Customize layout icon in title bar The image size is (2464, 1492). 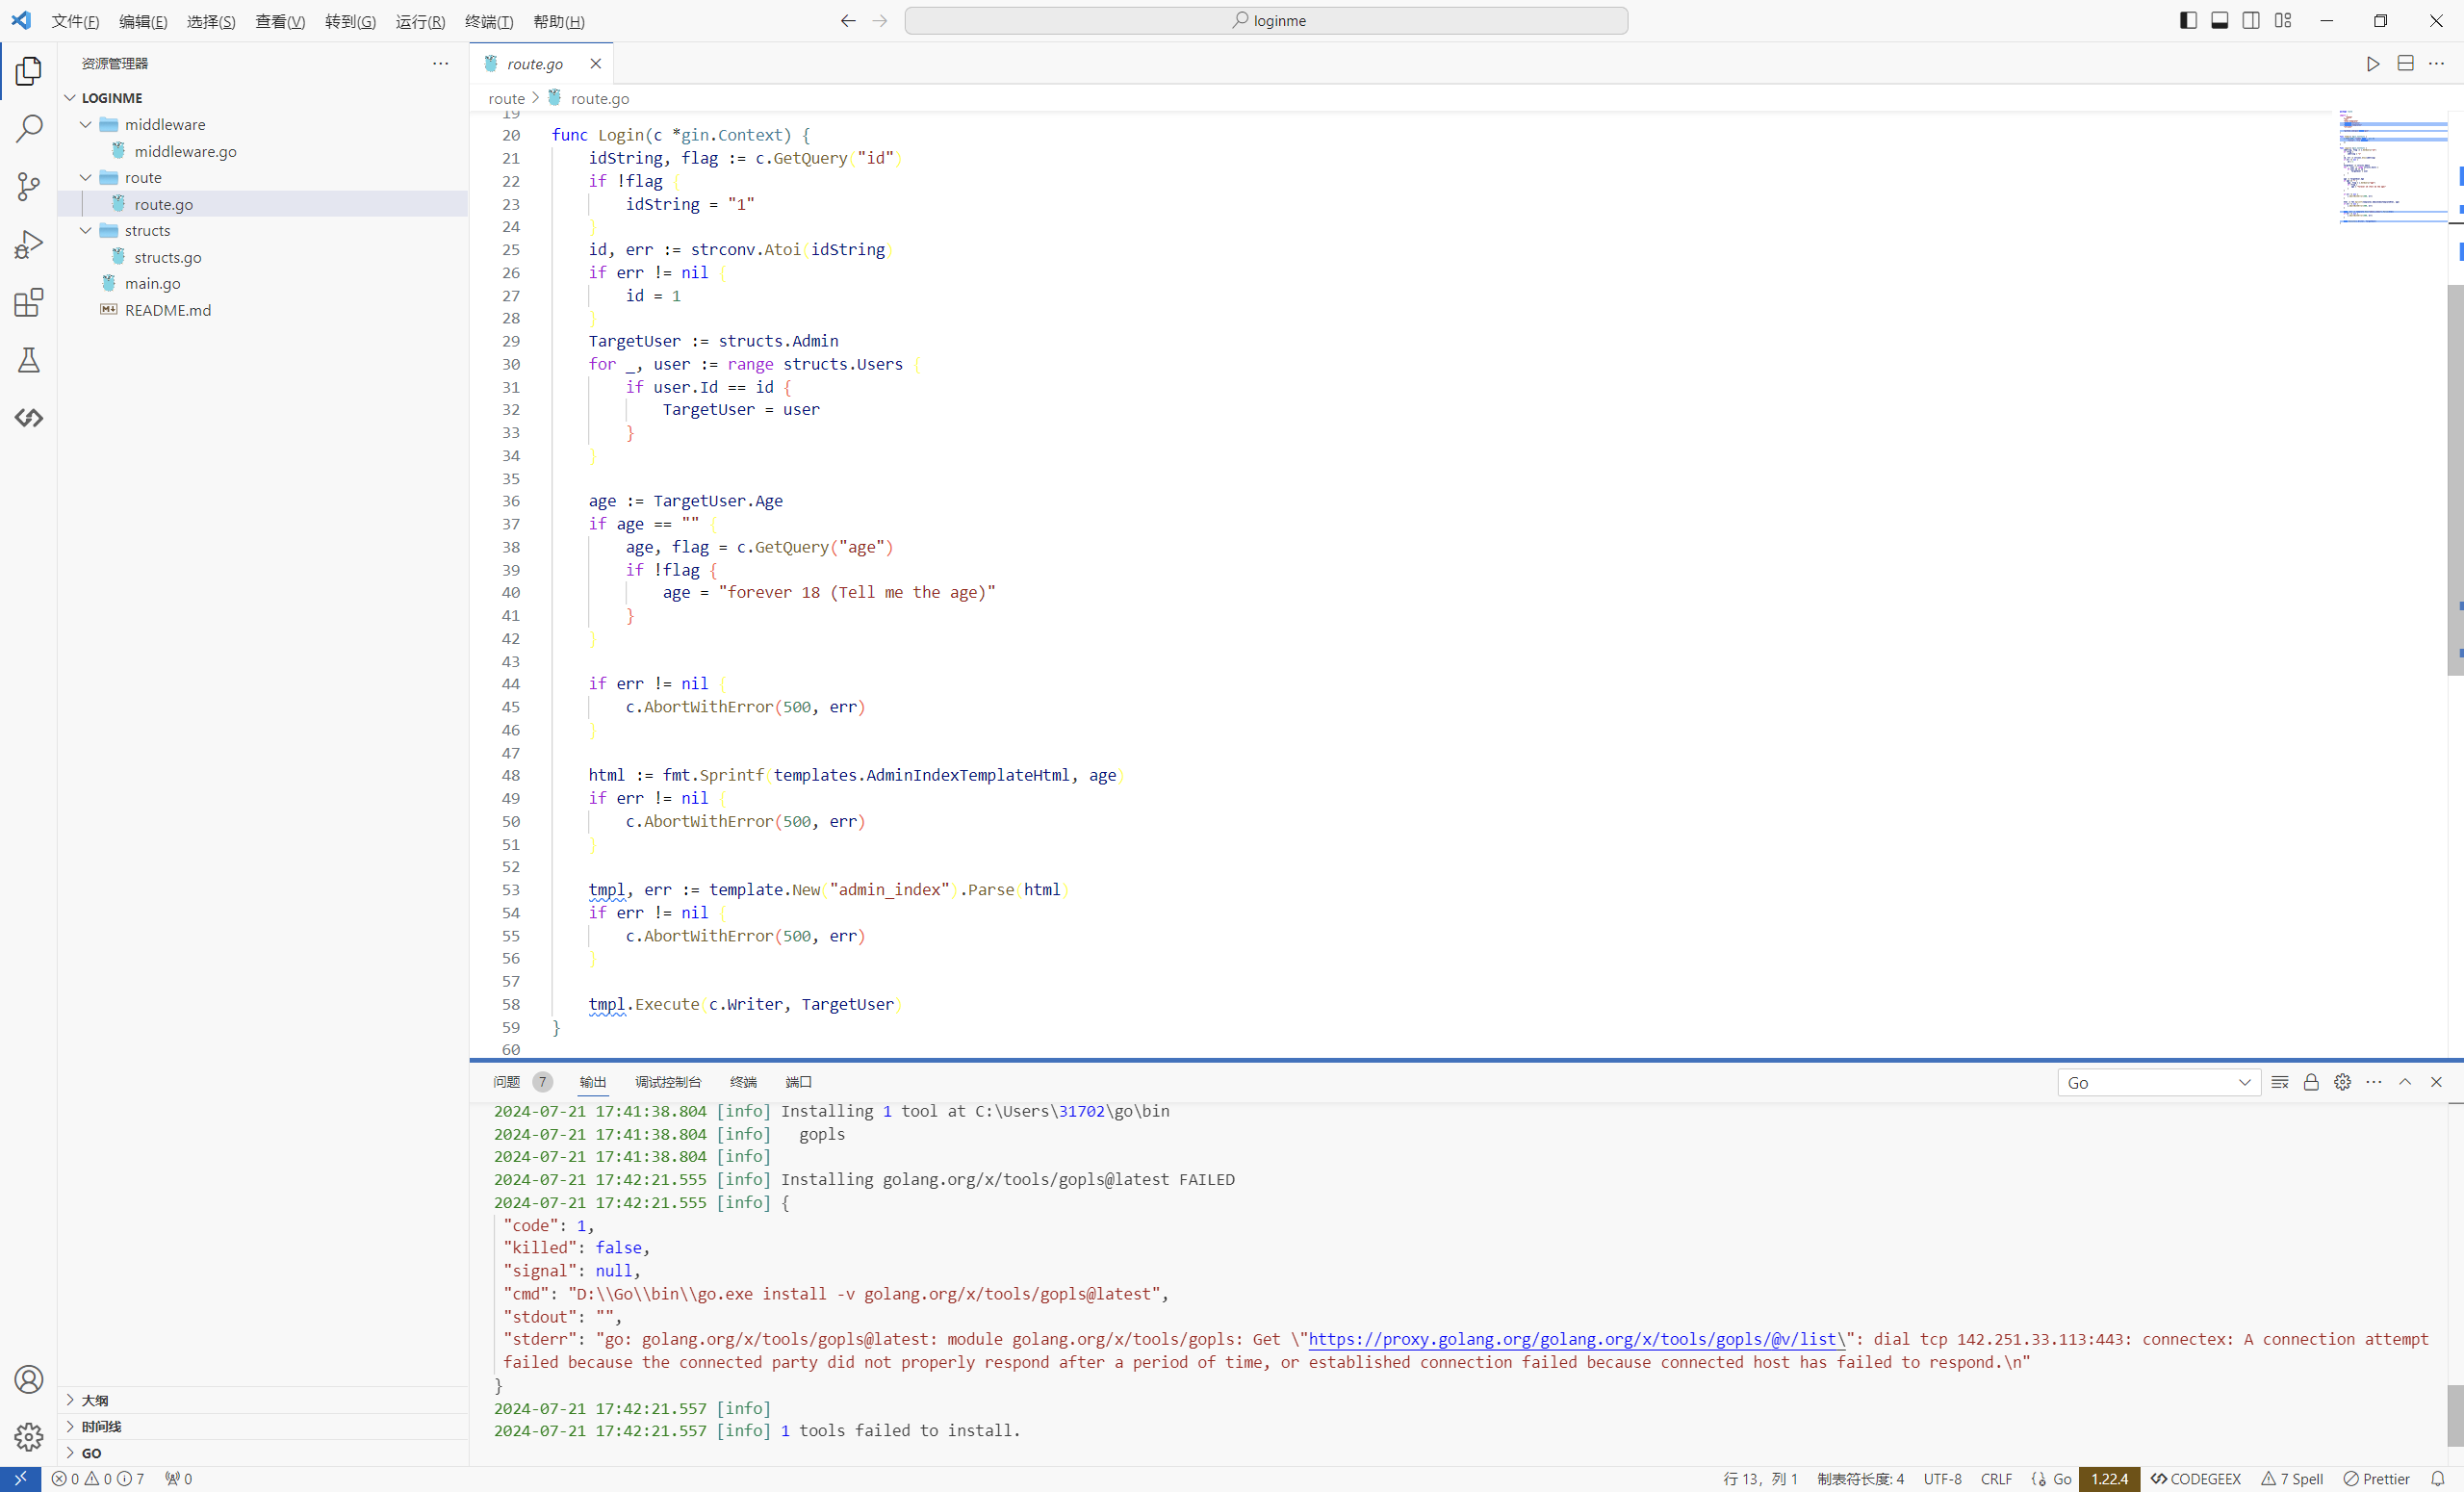[x=2283, y=20]
